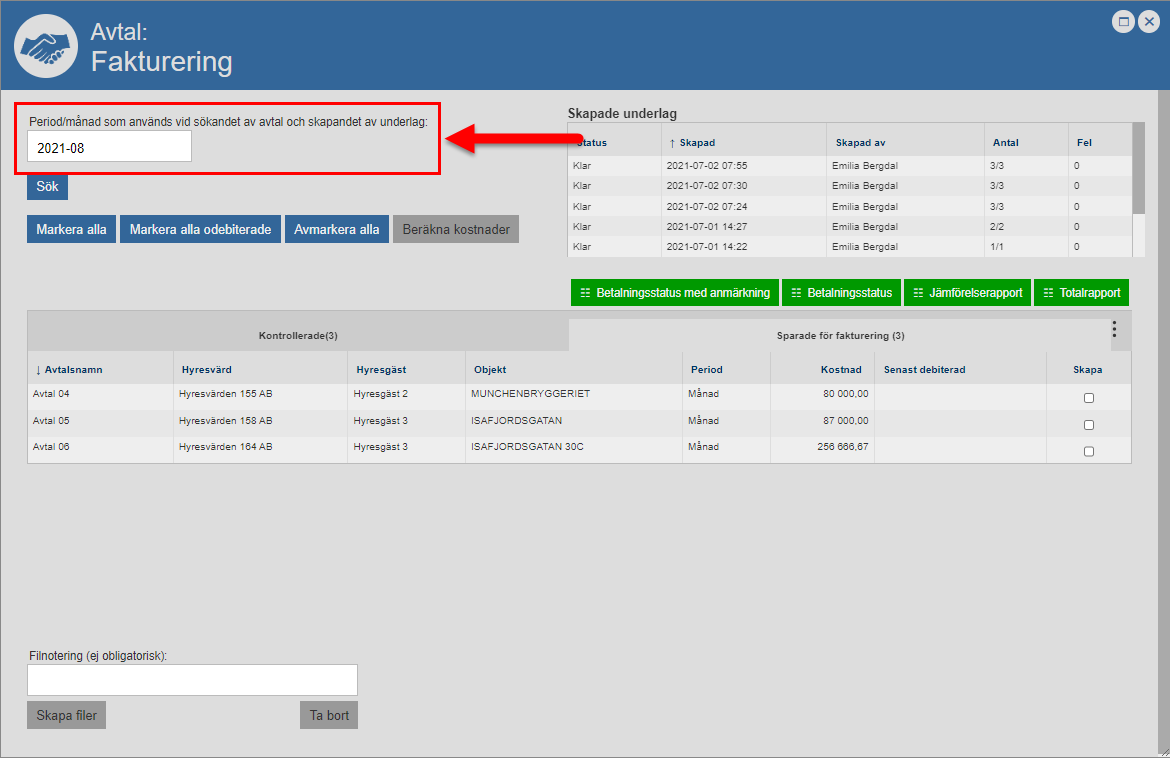Open the Betalningsstatus report
Screen dimensions: 1170x758
841,293
